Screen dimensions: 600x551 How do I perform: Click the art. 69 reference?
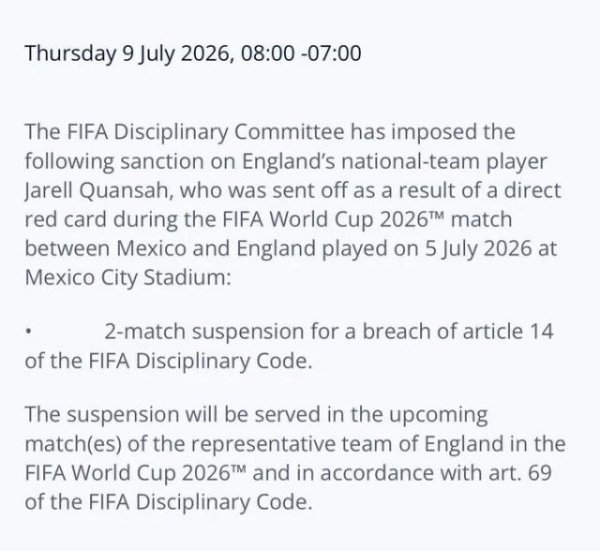(520, 473)
